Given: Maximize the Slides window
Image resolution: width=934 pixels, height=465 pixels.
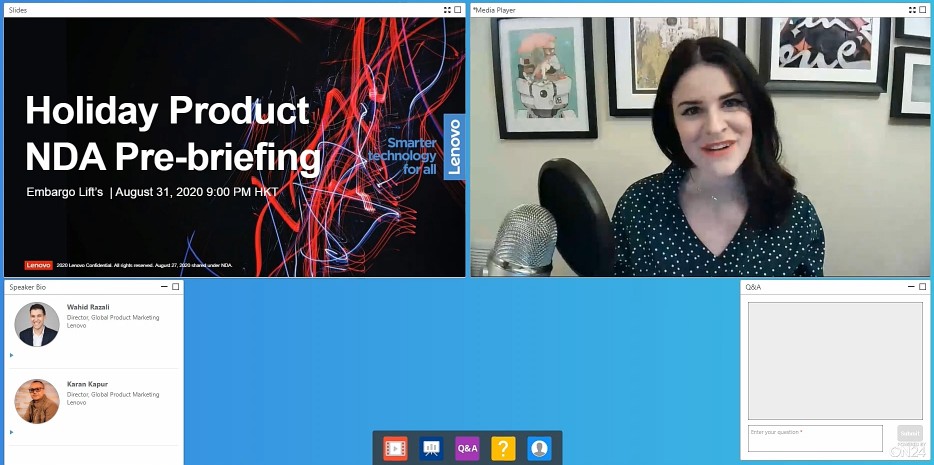Looking at the screenshot, I should coord(457,10).
